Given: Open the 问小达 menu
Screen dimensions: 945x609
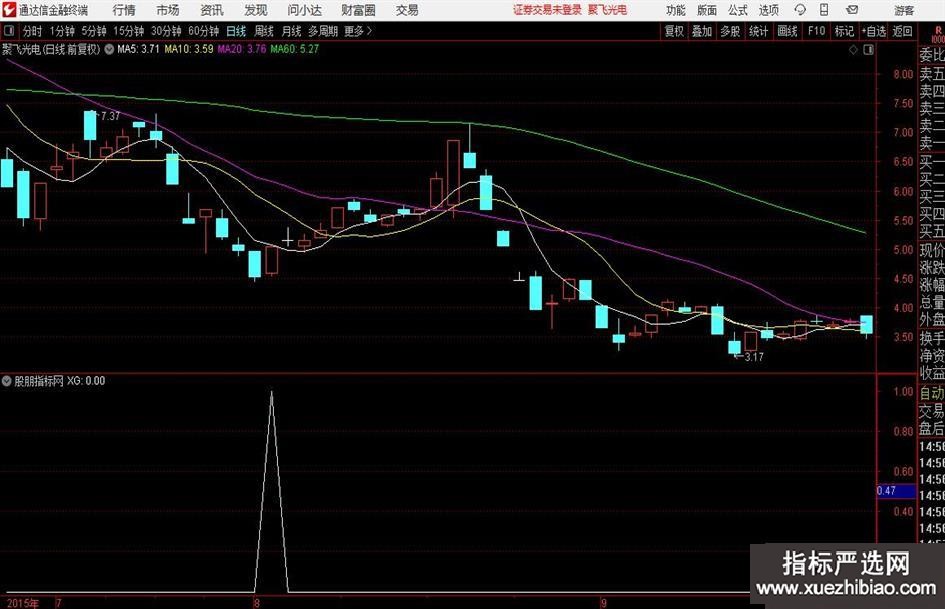Looking at the screenshot, I should pos(304,10).
